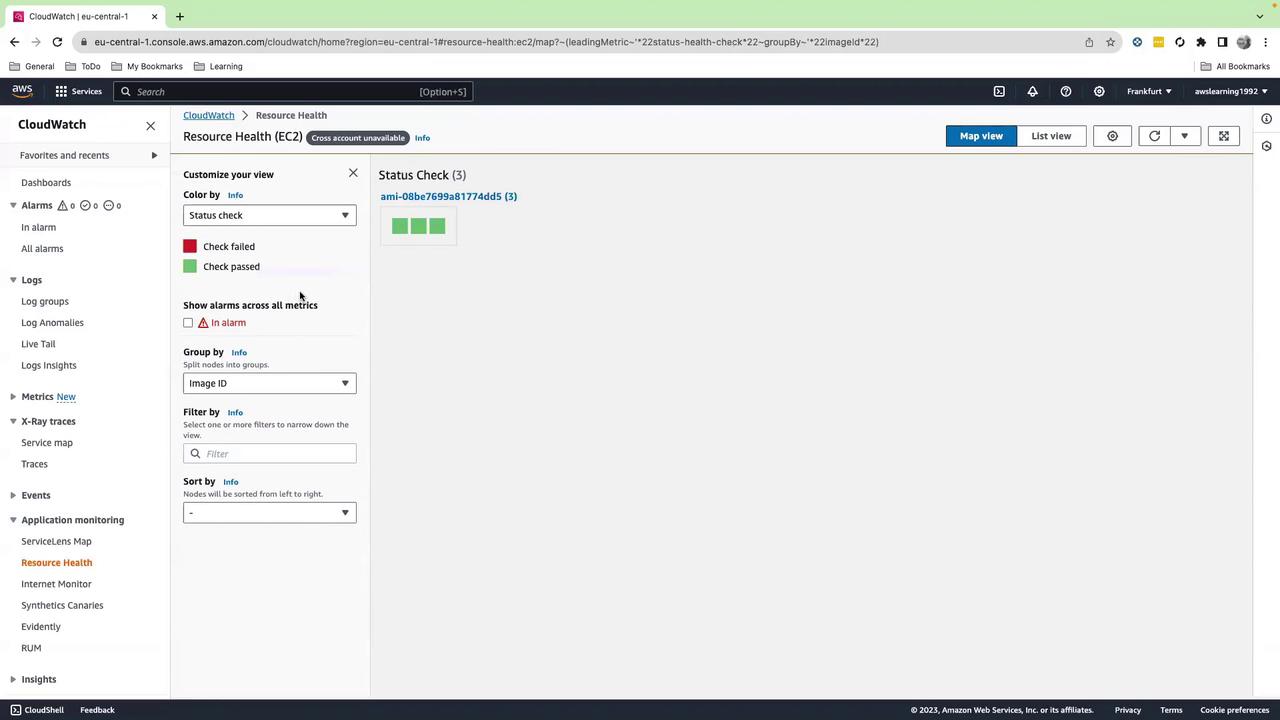Open the info panel icon at right edge

pyautogui.click(x=1266, y=119)
